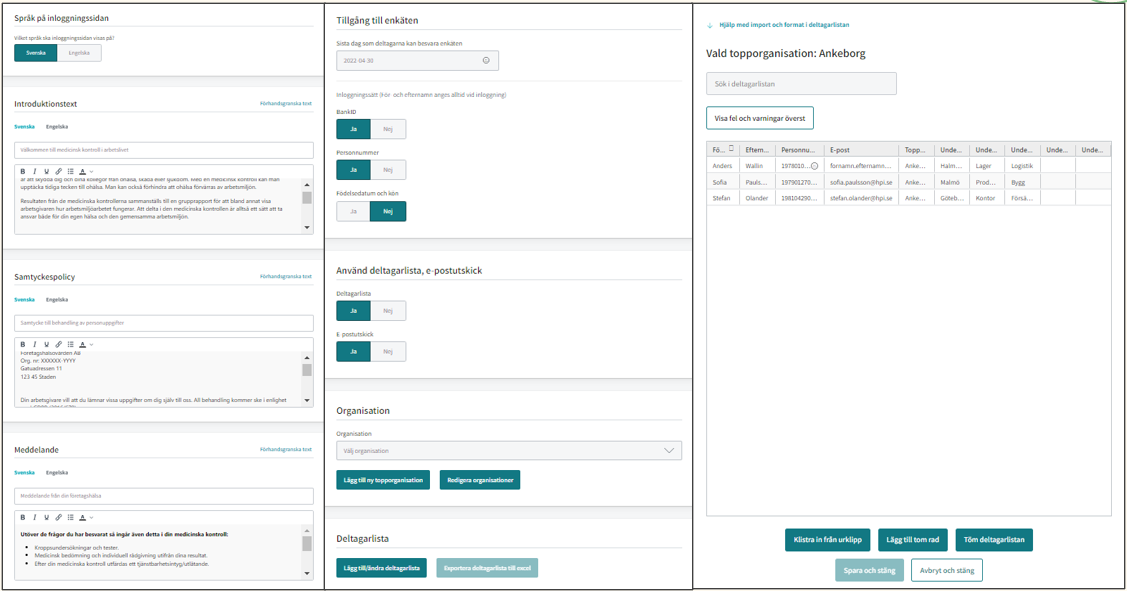Click warning icon in Anders Personnummer cell
Screen dimensions: 1127x591
pos(814,166)
